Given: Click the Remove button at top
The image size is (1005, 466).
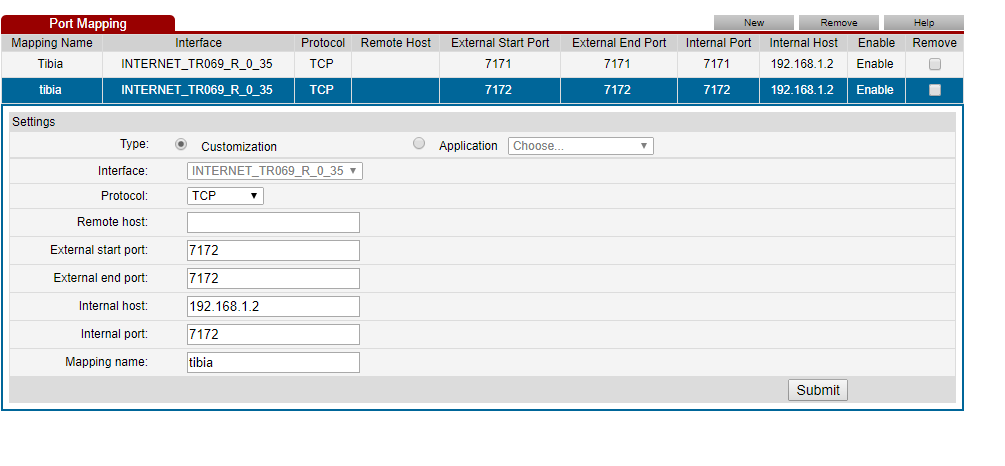Looking at the screenshot, I should [838, 22].
